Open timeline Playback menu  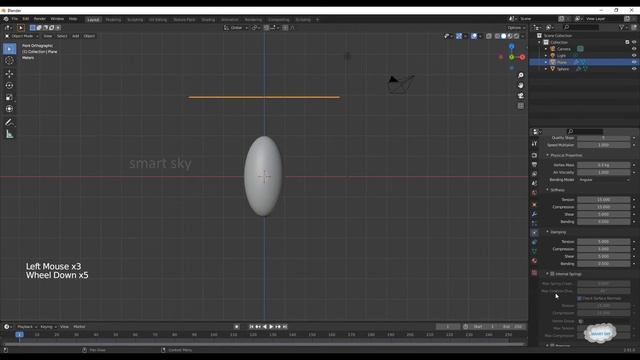click(x=27, y=327)
